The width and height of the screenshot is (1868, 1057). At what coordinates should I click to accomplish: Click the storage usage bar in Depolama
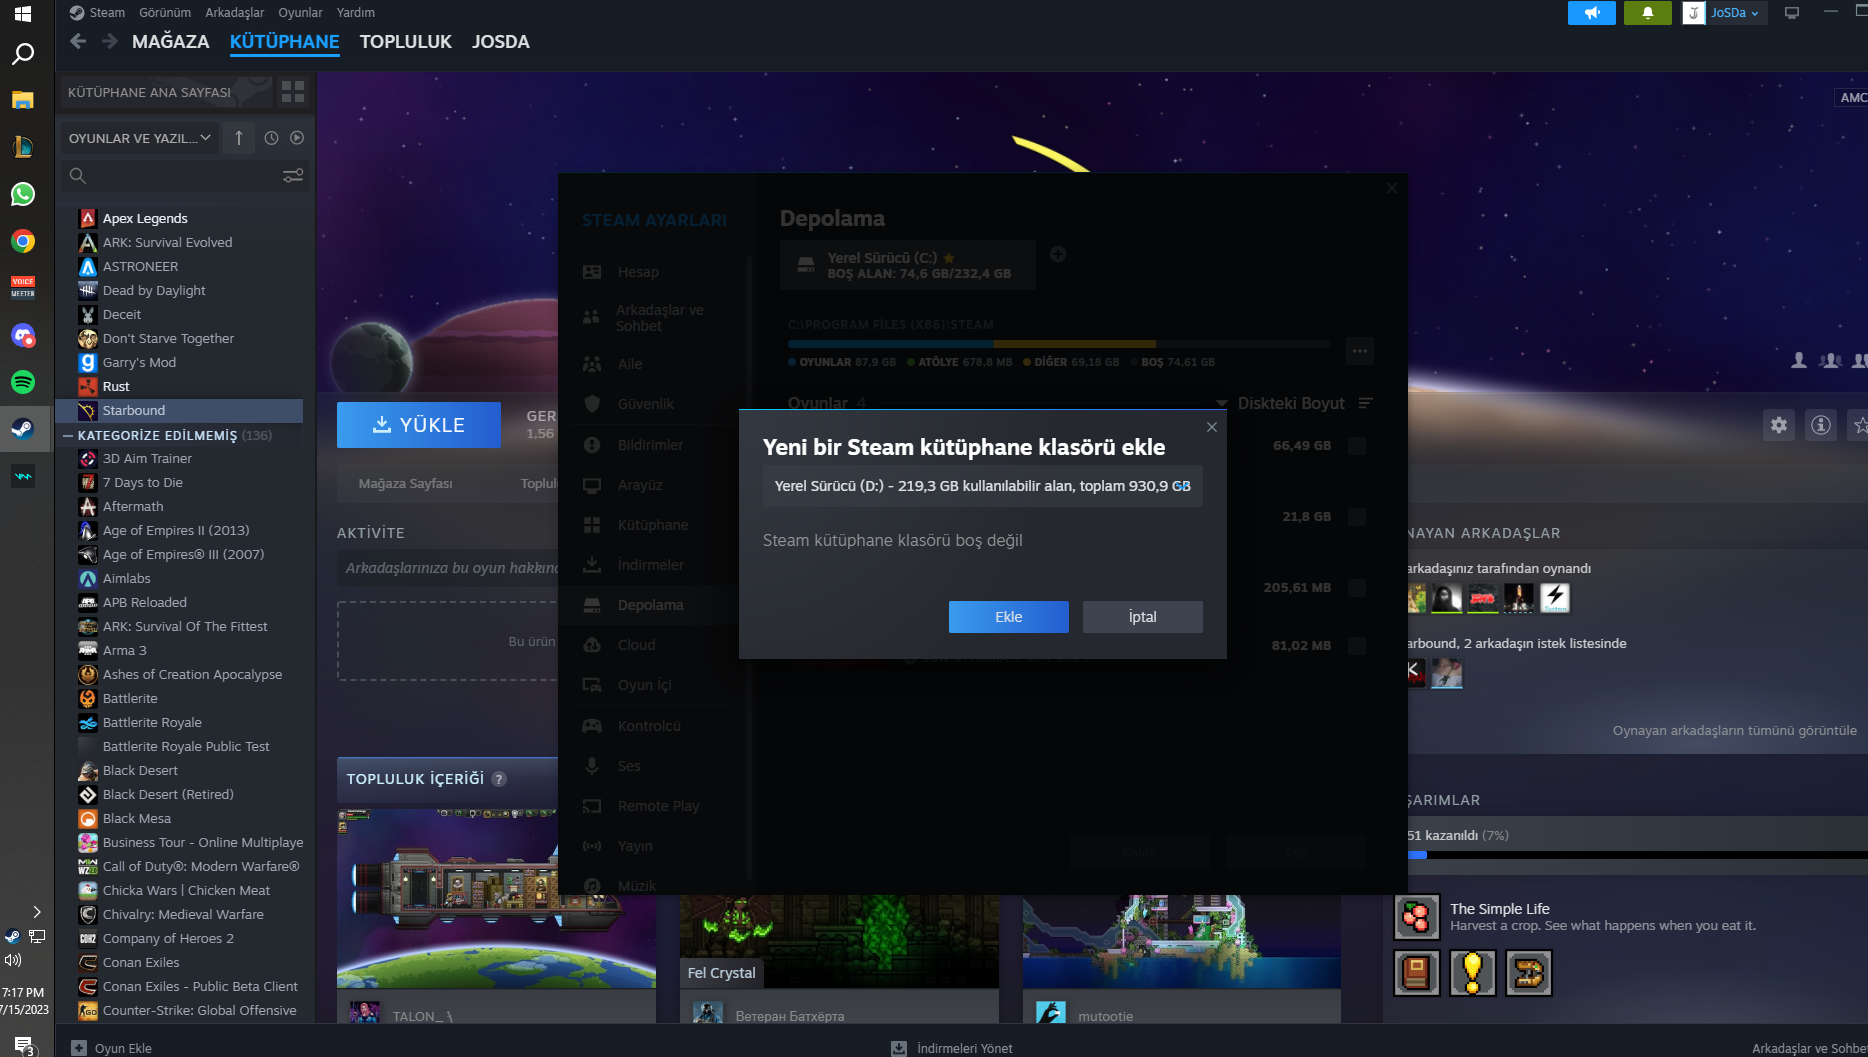[1059, 344]
